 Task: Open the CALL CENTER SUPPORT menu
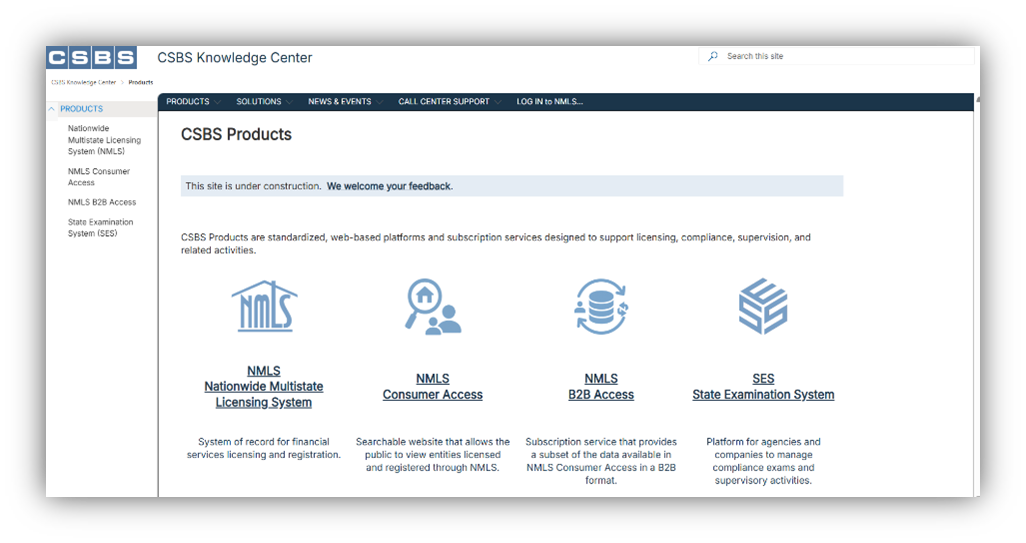(449, 102)
